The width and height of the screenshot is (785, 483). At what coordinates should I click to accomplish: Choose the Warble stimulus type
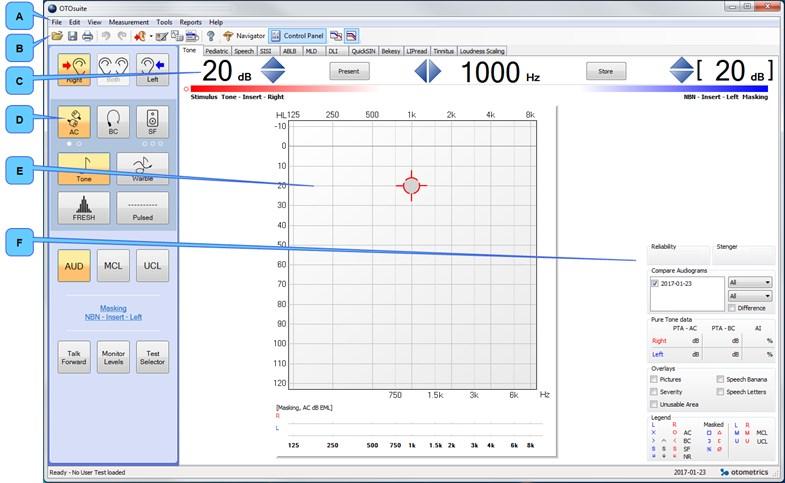(x=143, y=169)
